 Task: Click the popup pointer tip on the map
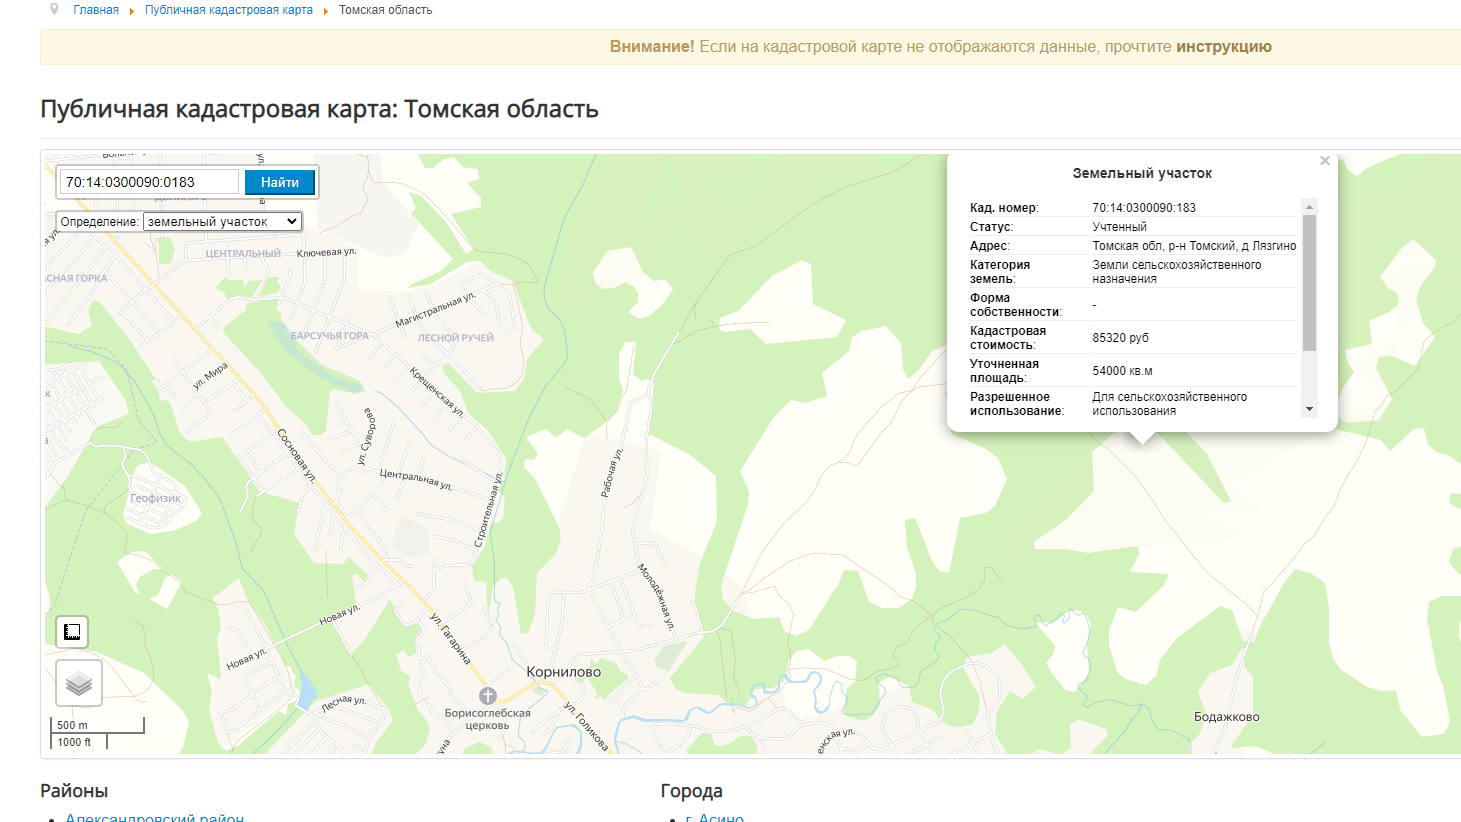click(x=1142, y=441)
